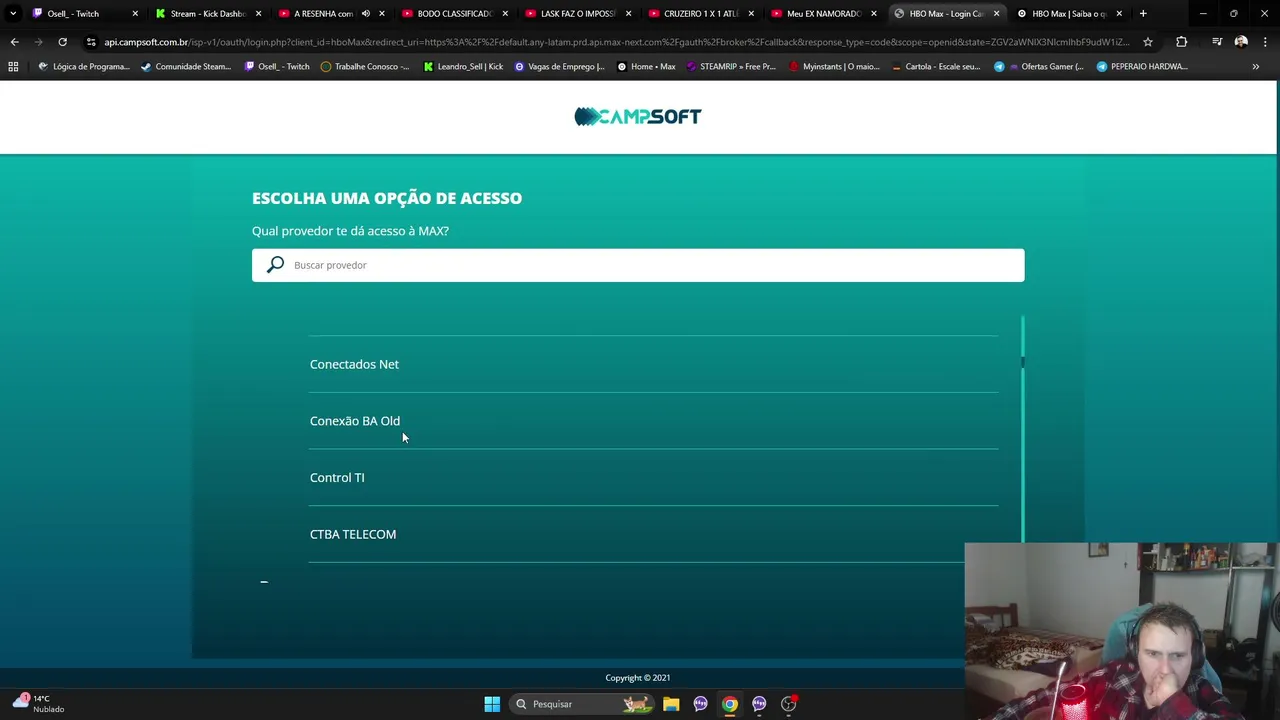Viewport: 1280px width, 720px height.
Task: Switch to Meu EX NAMORADO tab
Action: pos(823,14)
